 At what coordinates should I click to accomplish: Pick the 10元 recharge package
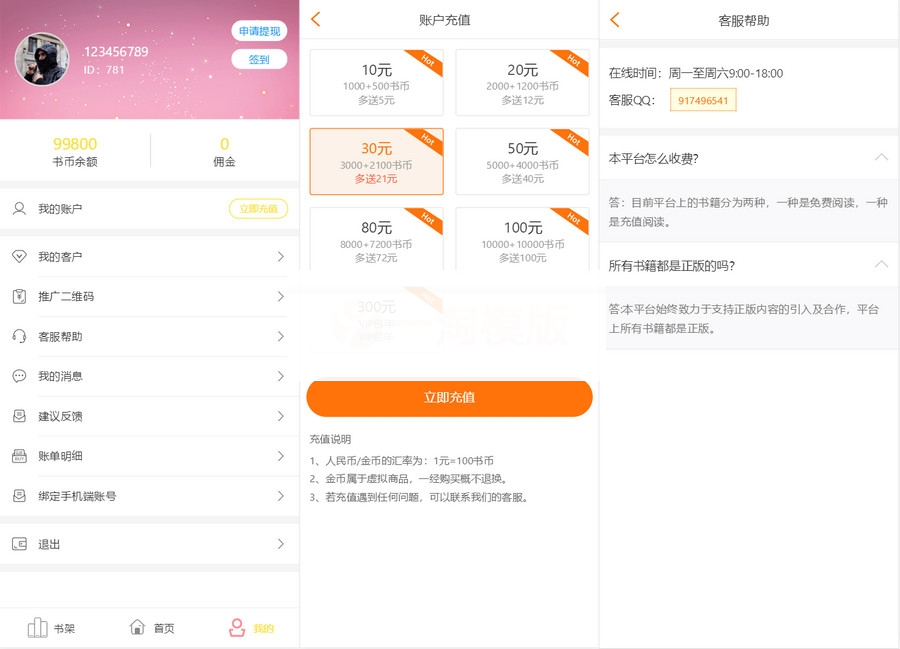[375, 81]
